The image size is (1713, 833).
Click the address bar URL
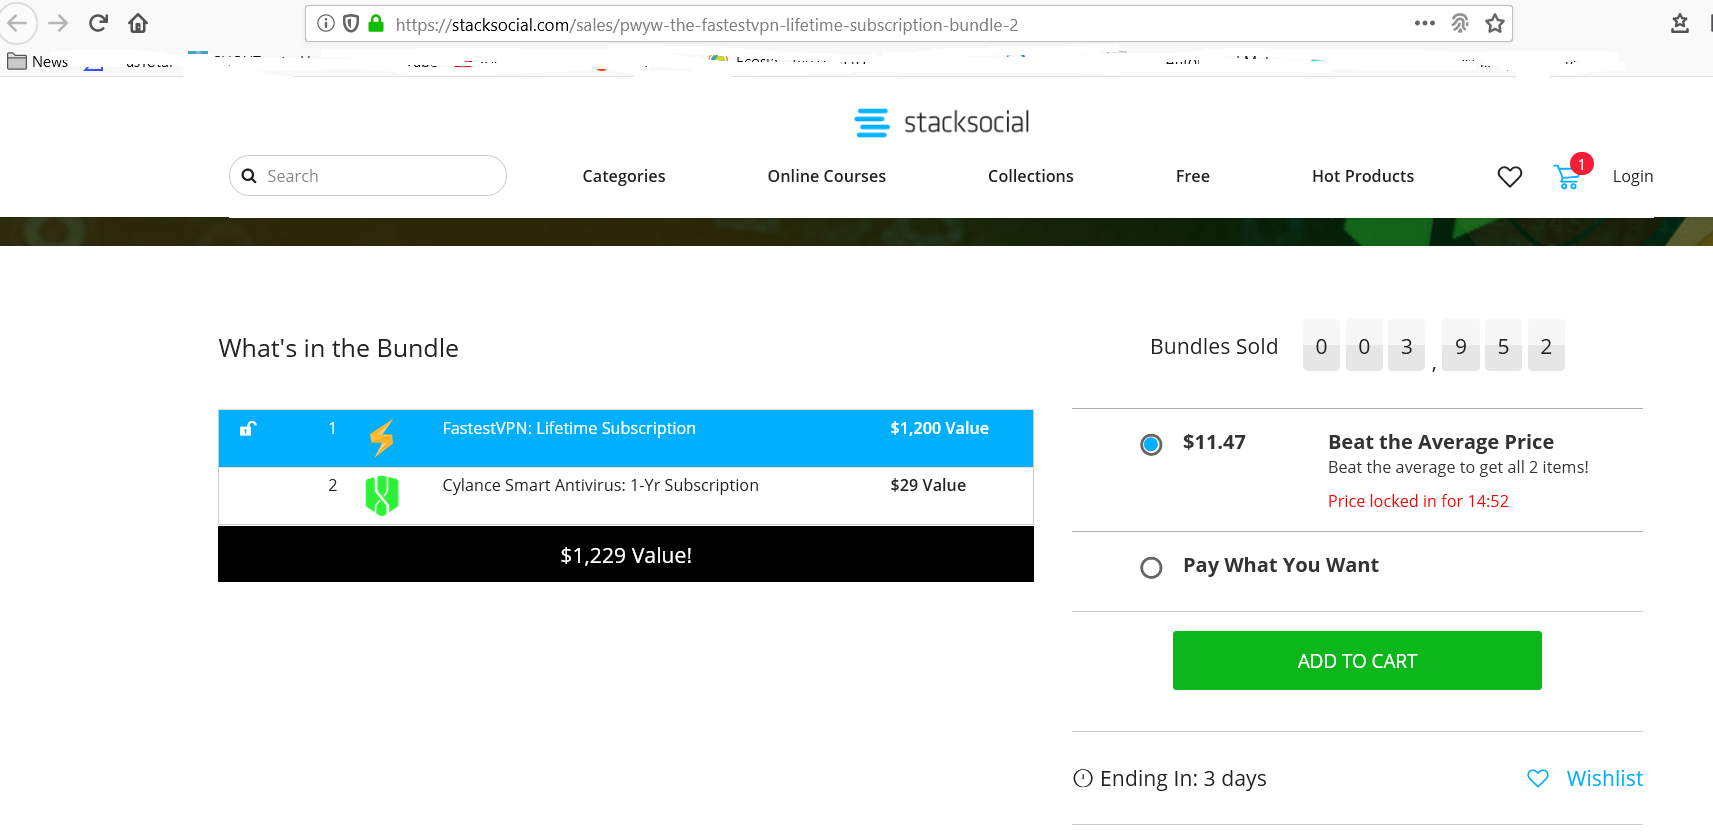tap(707, 25)
